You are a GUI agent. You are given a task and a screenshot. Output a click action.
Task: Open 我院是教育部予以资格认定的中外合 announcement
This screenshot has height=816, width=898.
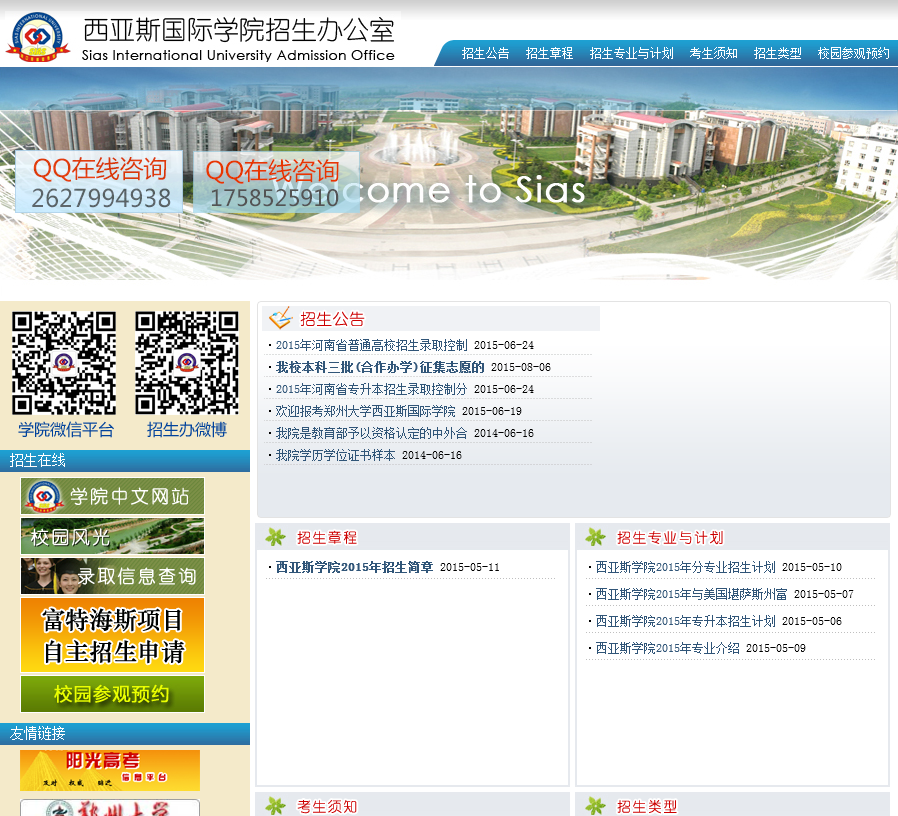pos(372,433)
